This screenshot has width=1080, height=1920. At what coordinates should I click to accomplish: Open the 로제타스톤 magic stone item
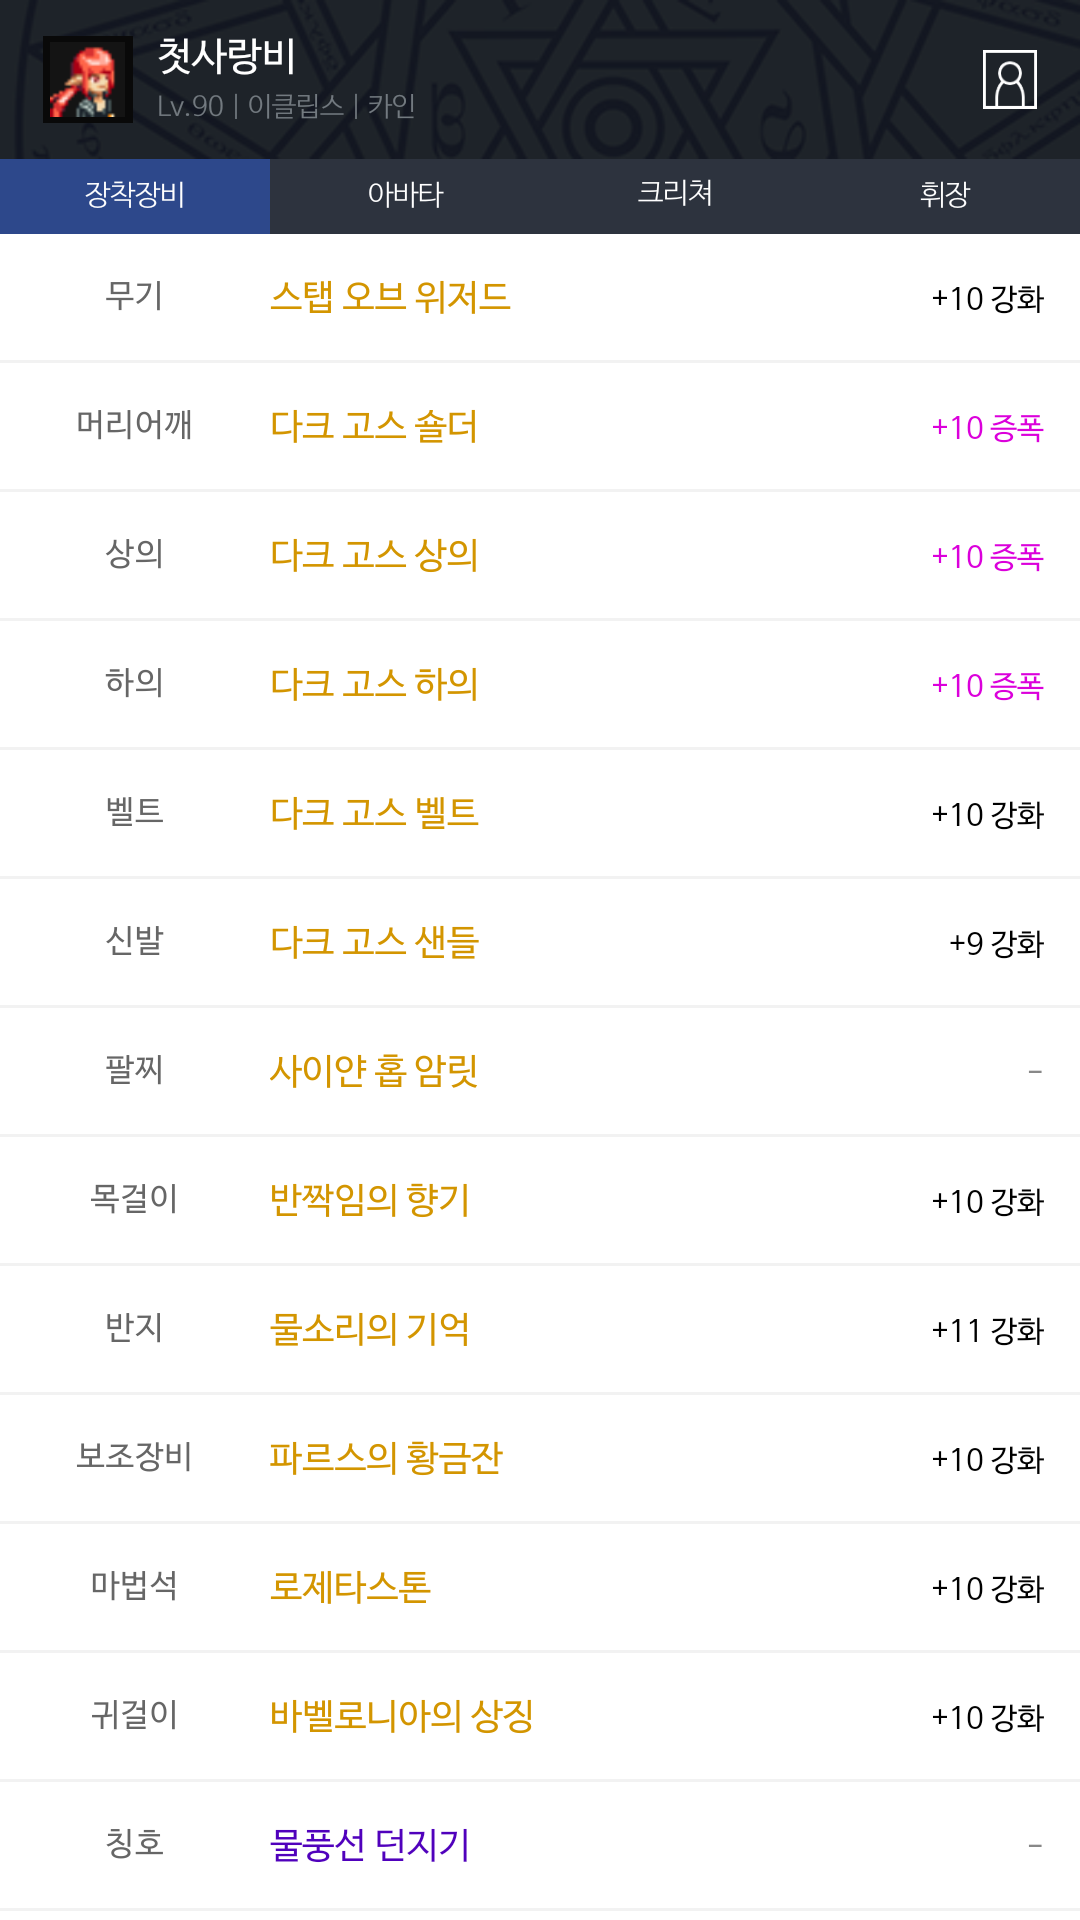click(x=350, y=1587)
